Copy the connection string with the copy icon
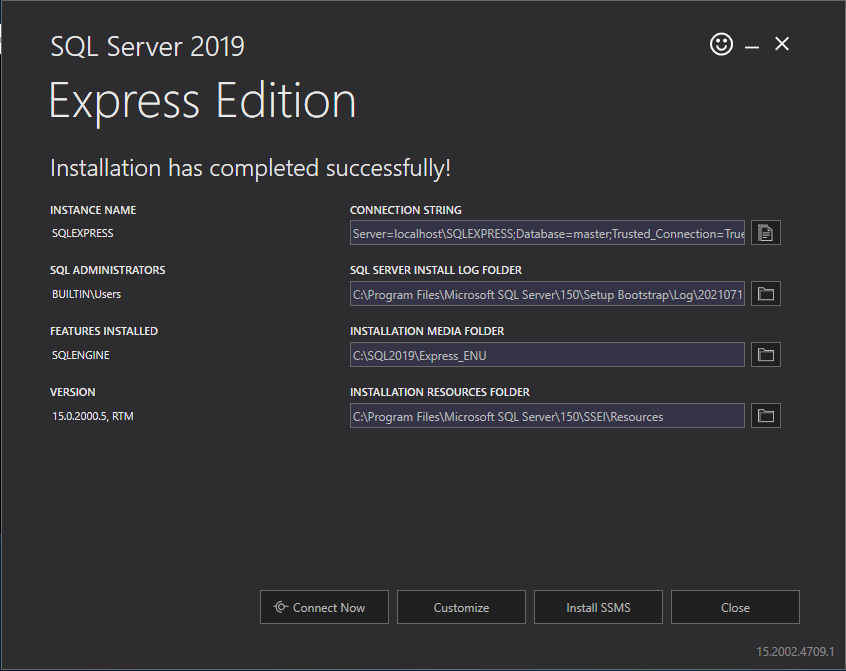This screenshot has width=846, height=671. [x=766, y=232]
